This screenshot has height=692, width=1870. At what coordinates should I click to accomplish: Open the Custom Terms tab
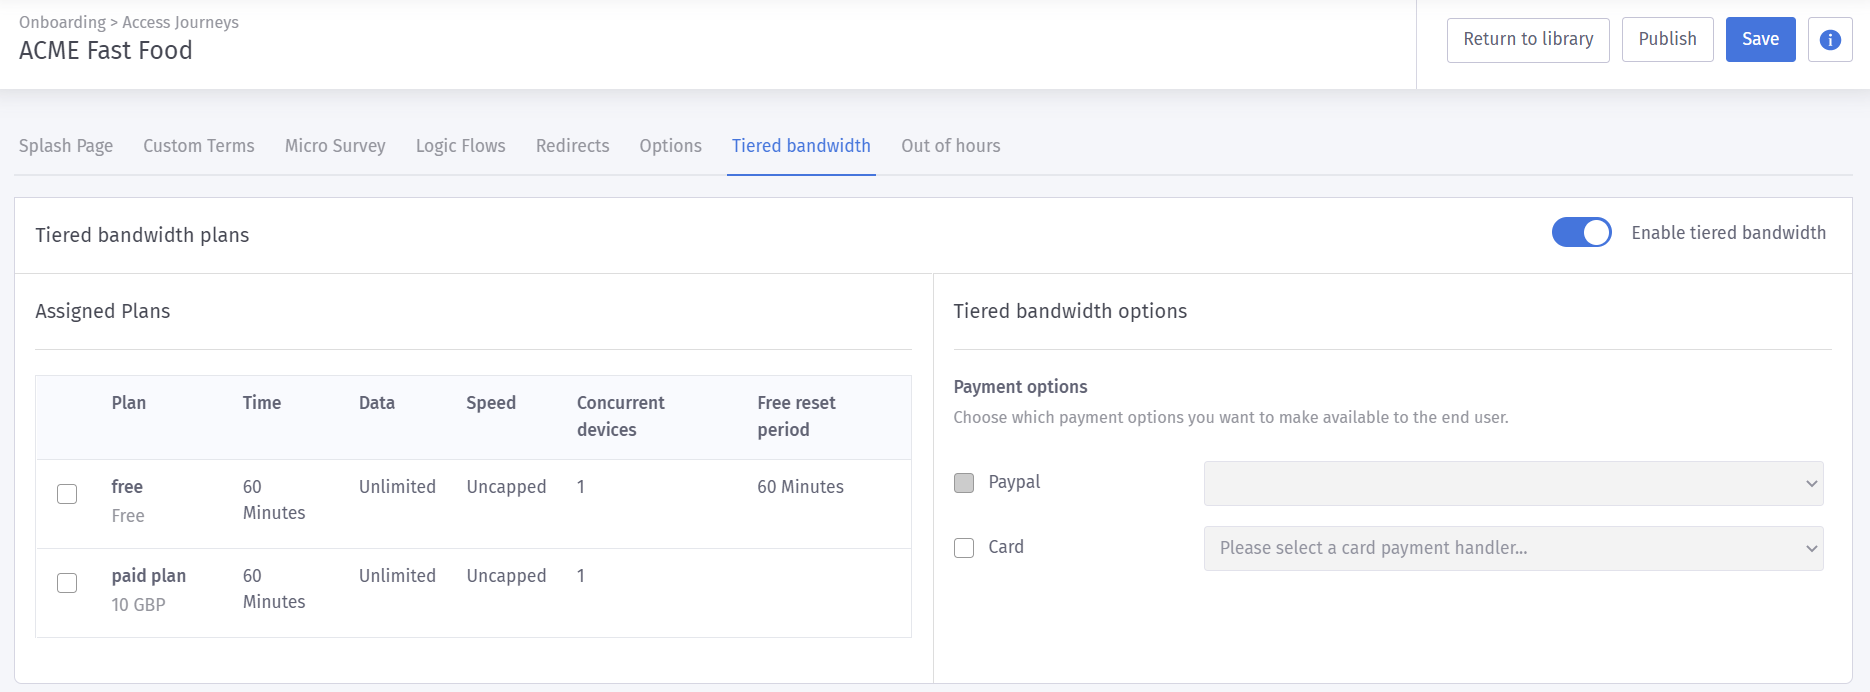pyautogui.click(x=199, y=146)
